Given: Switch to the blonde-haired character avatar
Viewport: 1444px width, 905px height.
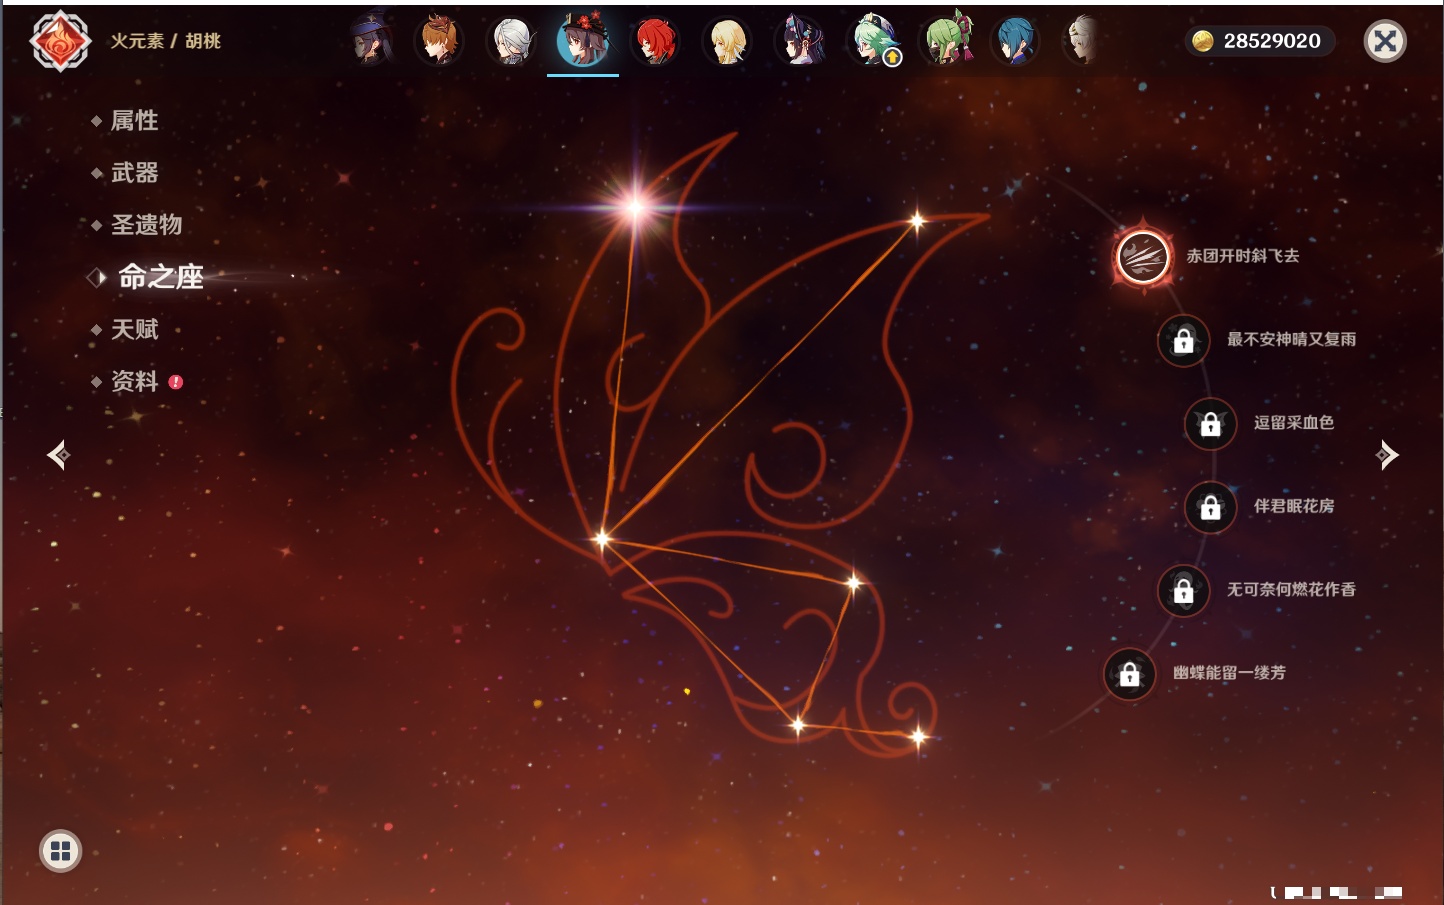Looking at the screenshot, I should [x=727, y=41].
